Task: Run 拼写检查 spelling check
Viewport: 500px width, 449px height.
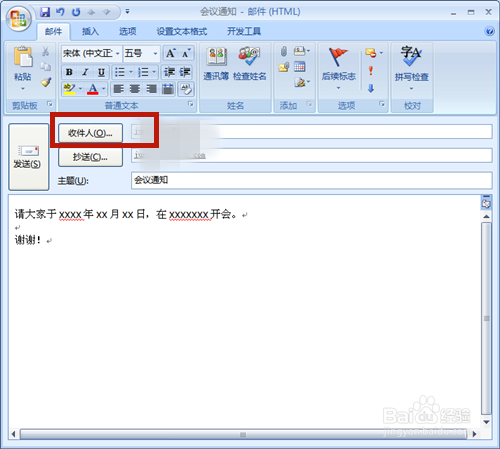Action: pos(412,68)
